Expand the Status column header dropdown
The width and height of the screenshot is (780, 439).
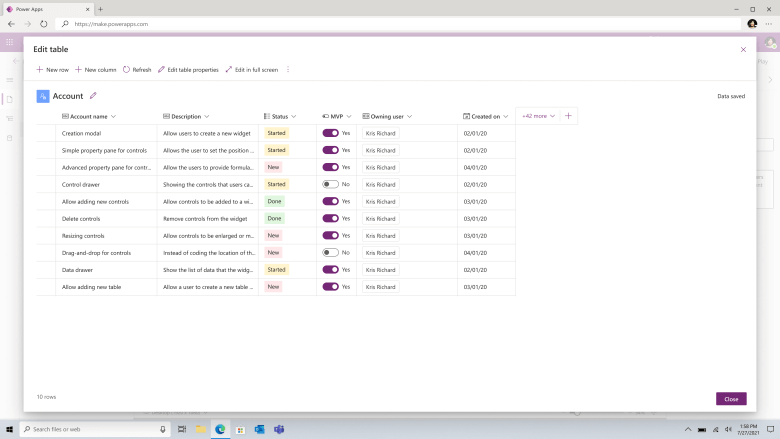(x=294, y=116)
